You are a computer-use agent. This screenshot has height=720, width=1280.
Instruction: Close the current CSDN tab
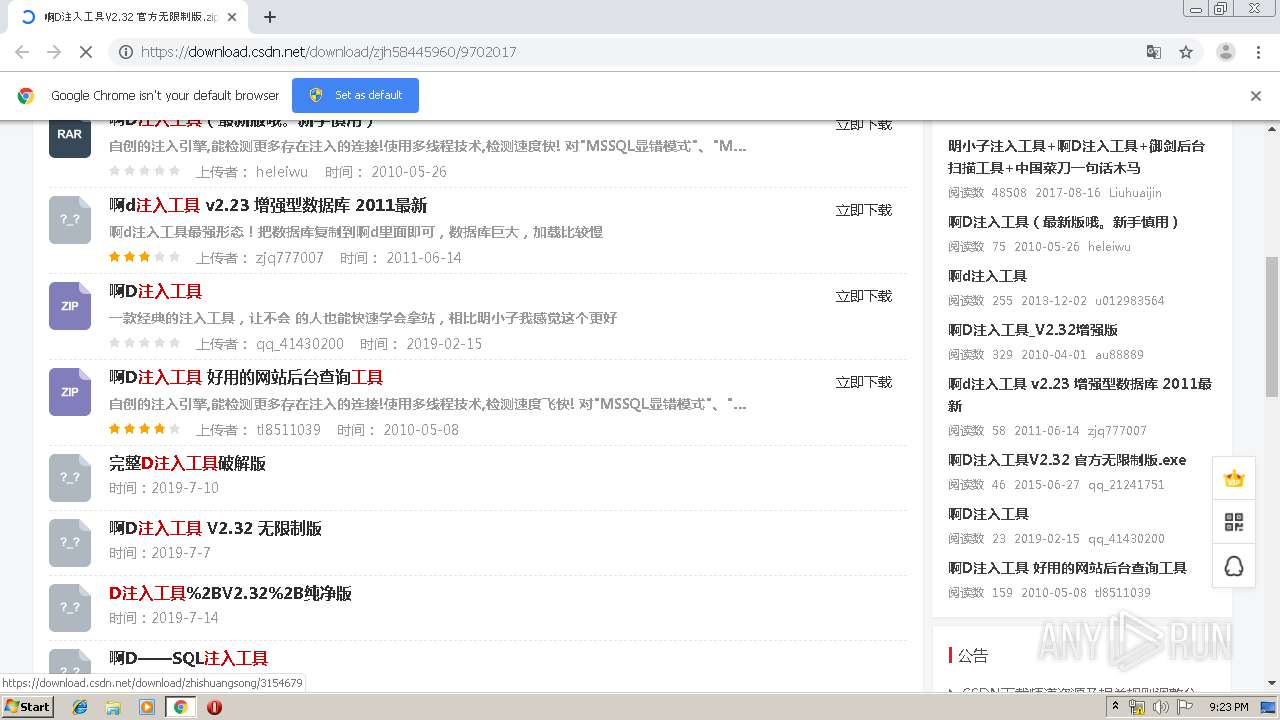(x=231, y=17)
